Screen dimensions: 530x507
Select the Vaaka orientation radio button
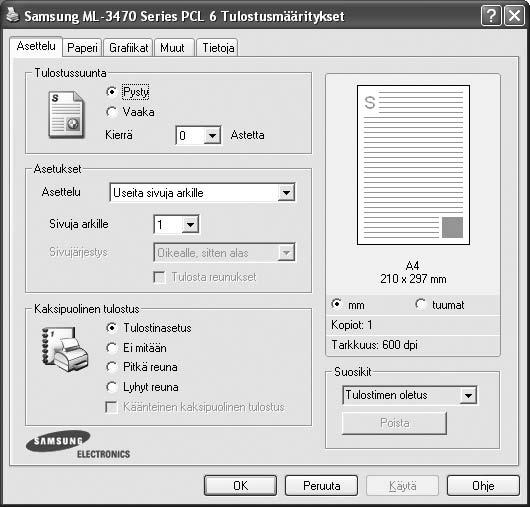[x=111, y=112]
